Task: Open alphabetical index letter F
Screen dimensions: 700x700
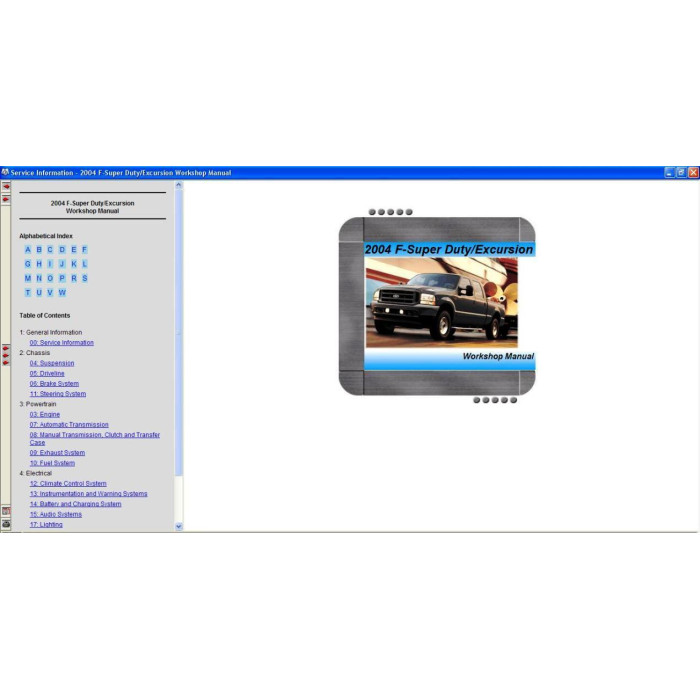Action: (84, 250)
